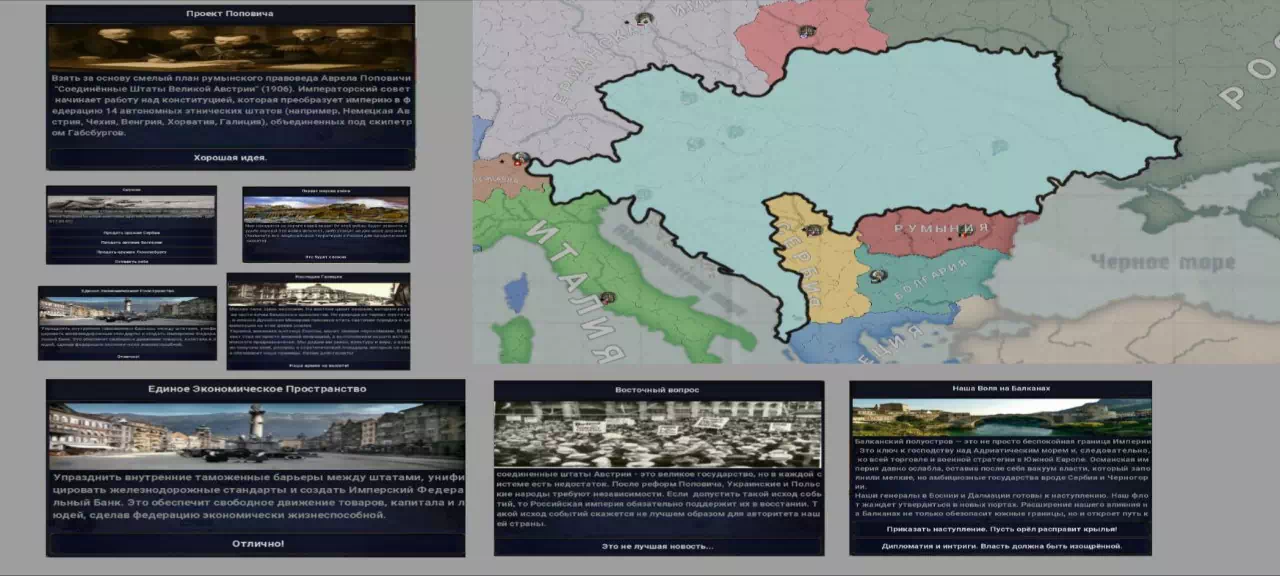The height and width of the screenshot is (576, 1280).
Task: Click the flag marker on Romania
Action: tap(964, 232)
